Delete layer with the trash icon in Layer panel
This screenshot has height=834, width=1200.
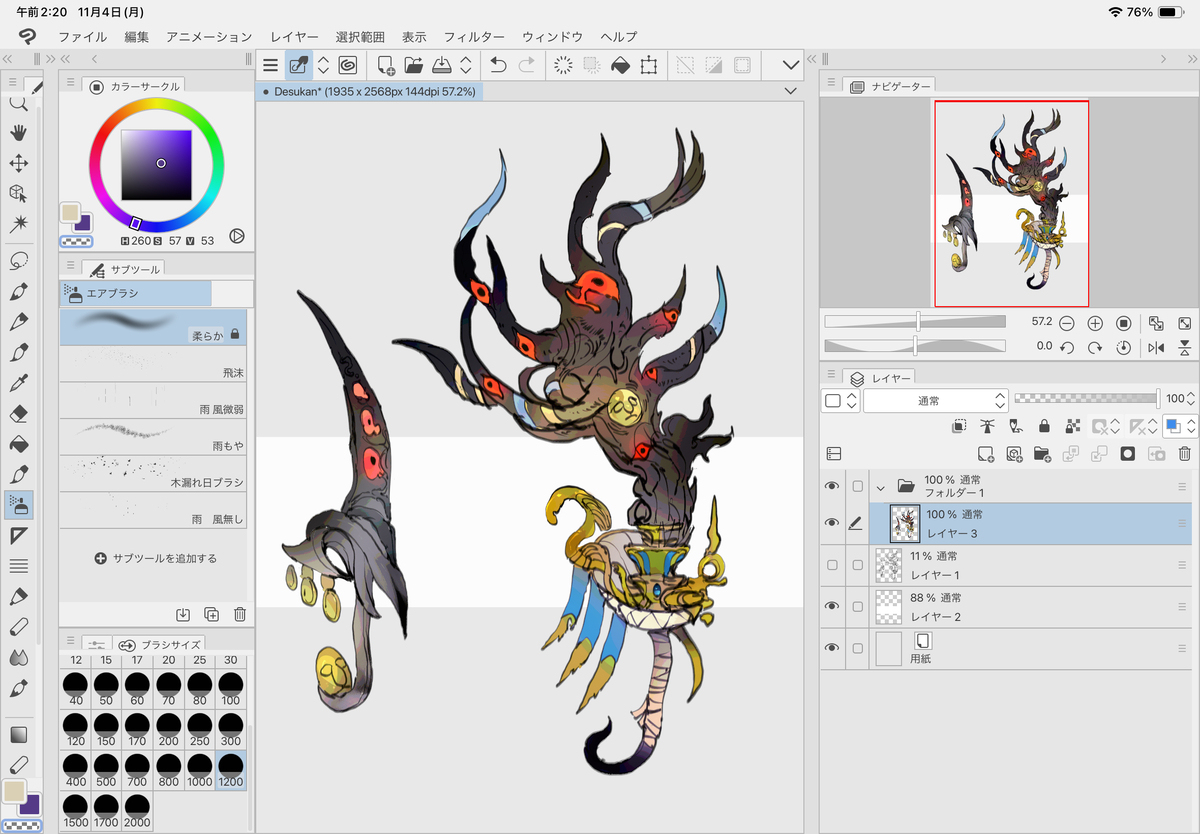point(1185,454)
